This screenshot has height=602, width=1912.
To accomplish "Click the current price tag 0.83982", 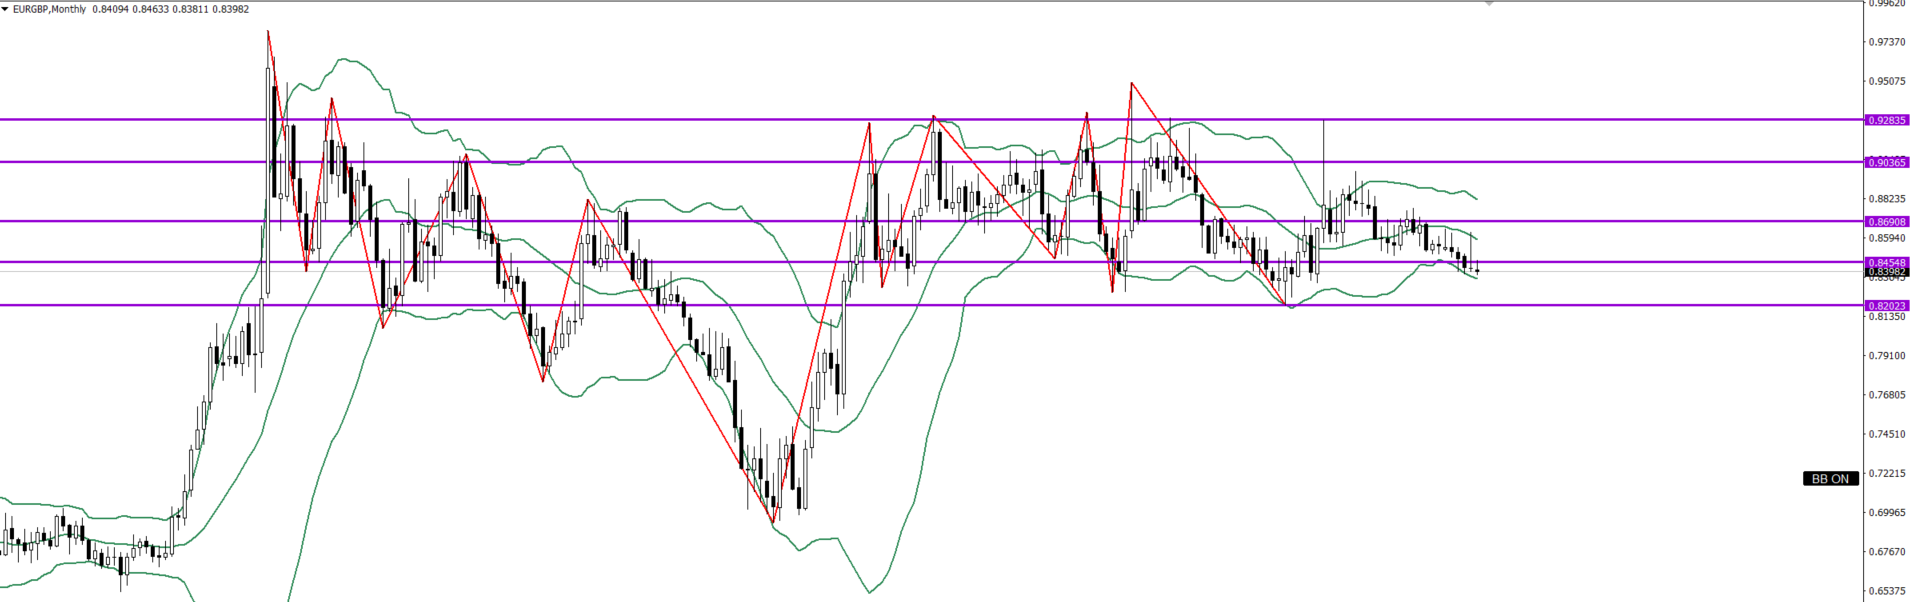I will (1887, 272).
